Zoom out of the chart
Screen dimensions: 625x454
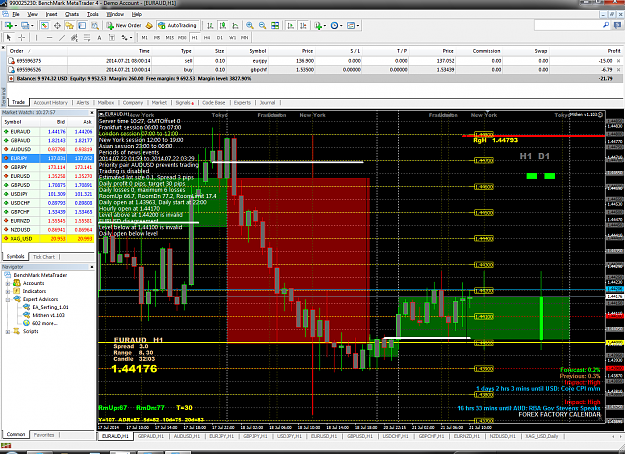click(x=262, y=26)
